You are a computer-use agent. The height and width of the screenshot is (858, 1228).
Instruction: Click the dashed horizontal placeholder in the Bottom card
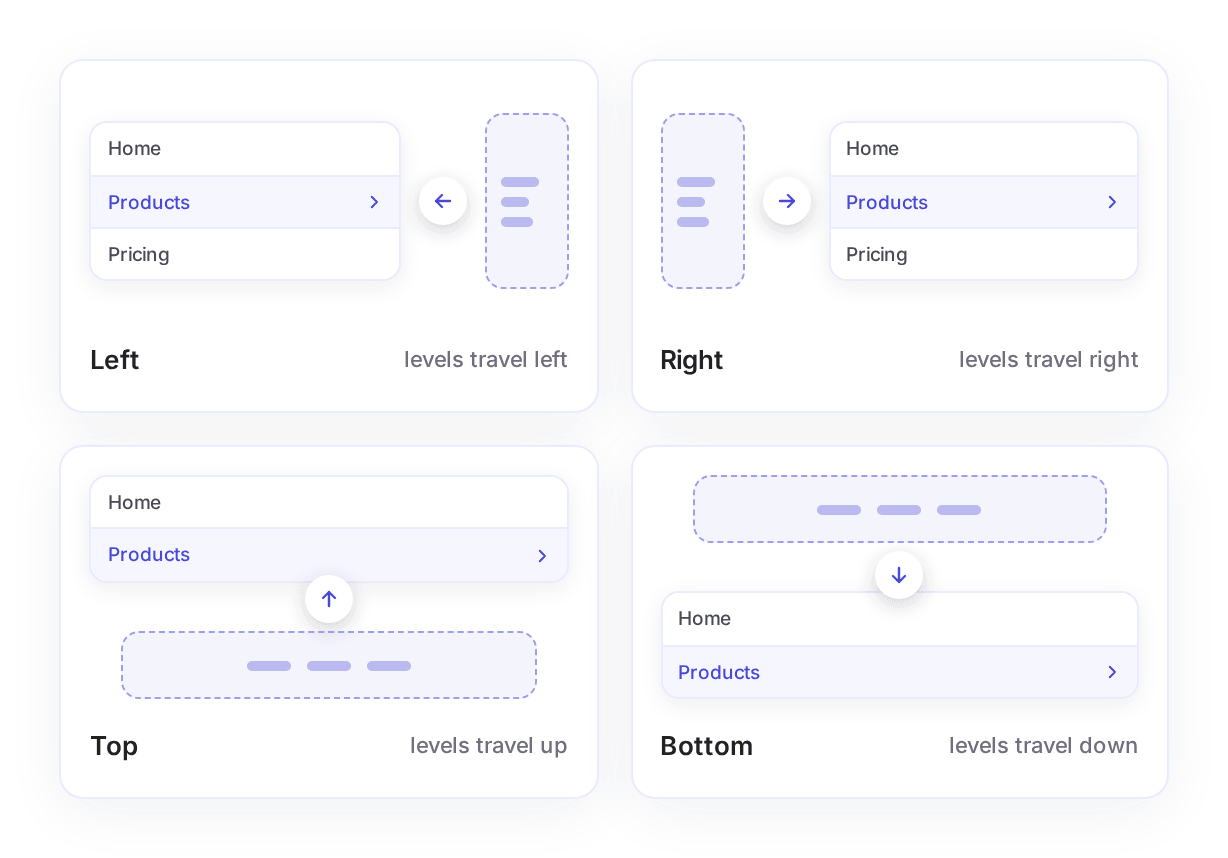900,509
